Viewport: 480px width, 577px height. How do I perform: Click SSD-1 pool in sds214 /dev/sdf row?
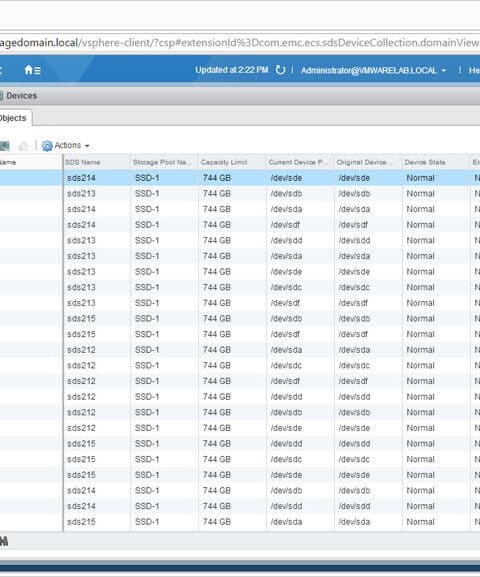(147, 225)
